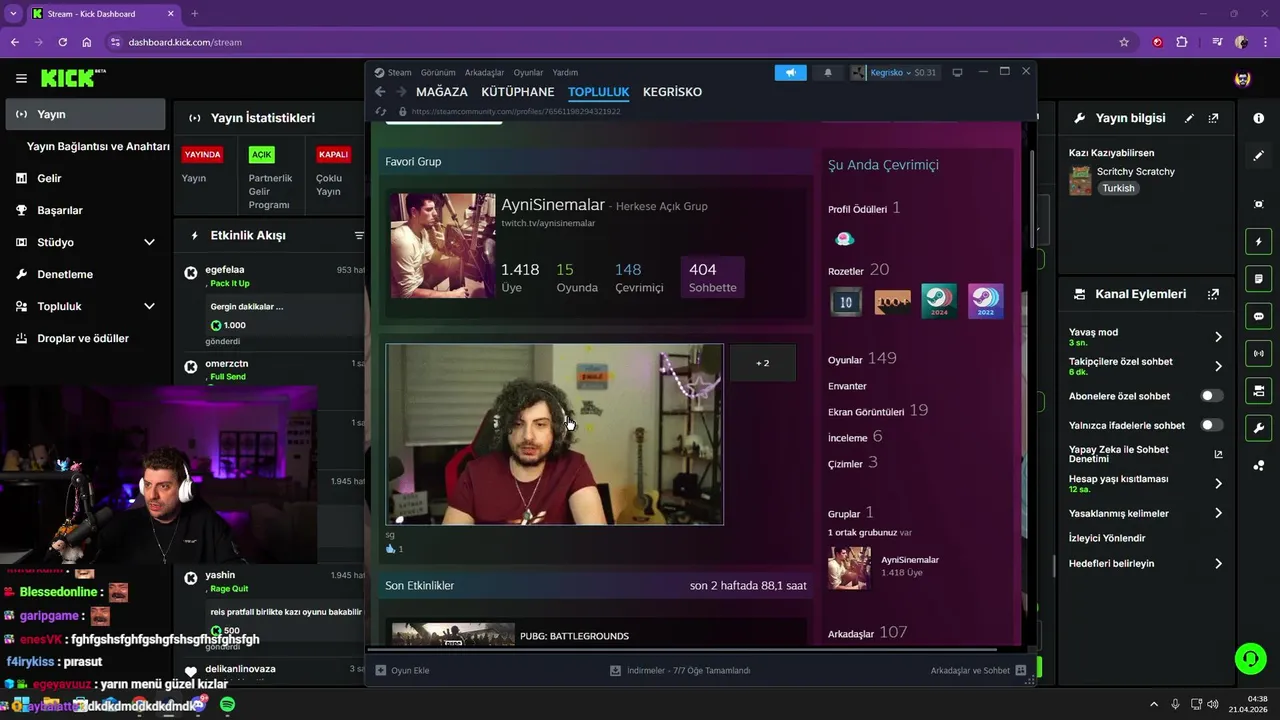Open Droplar ve ödüller in sidebar
Viewport: 1280px width, 720px height.
tap(85, 338)
